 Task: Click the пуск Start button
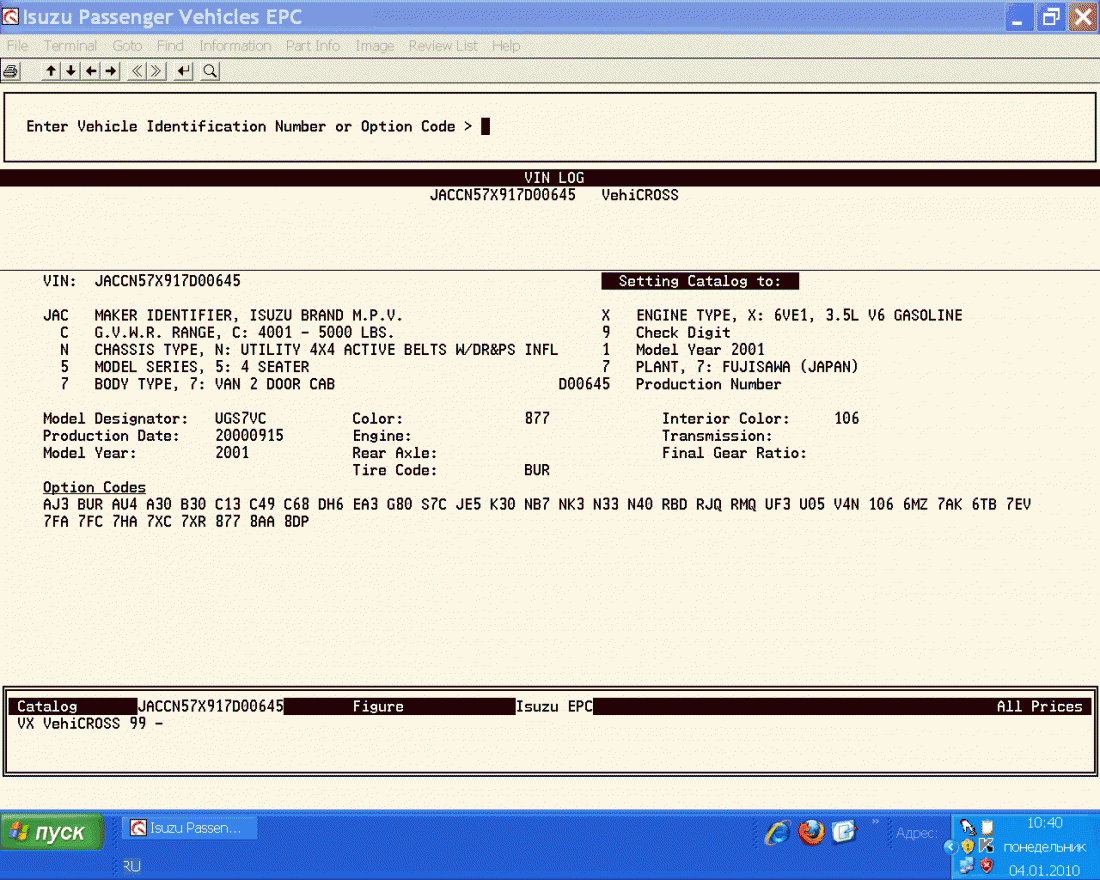(52, 832)
